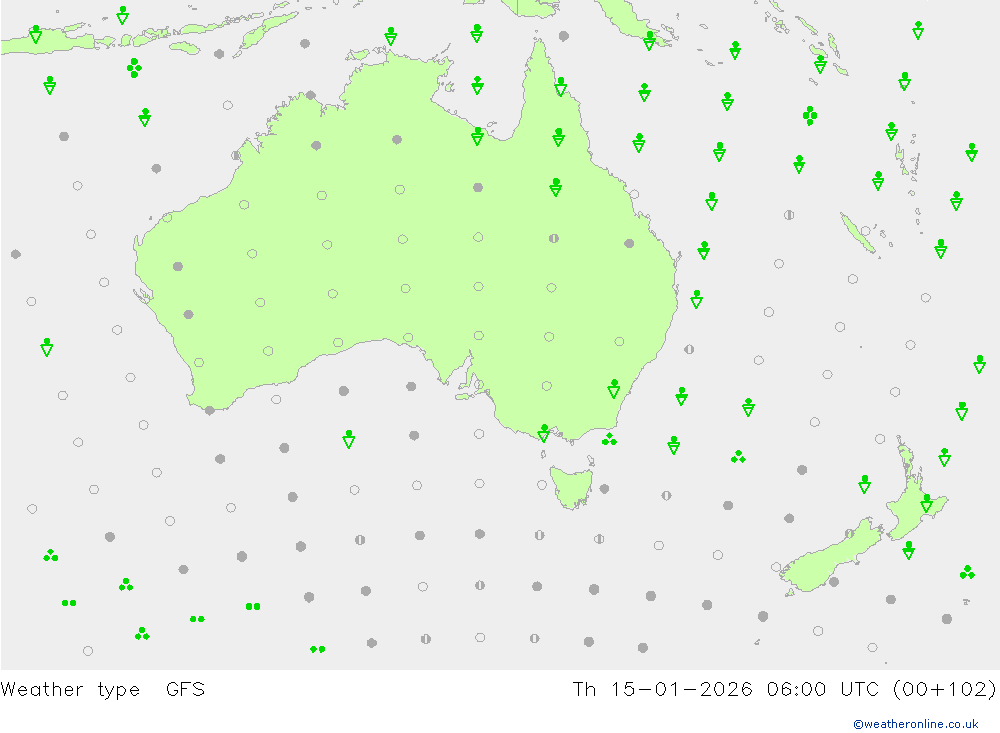Viewport: 1000px width, 733px height.
Task: Click the half-filled cloud symbol in central Queensland
Action: tap(554, 239)
